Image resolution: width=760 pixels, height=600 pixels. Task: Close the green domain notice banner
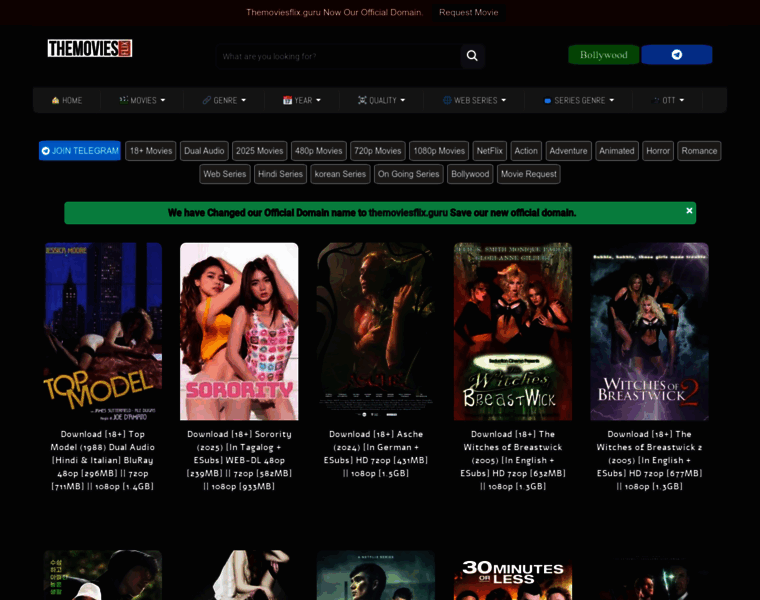pyautogui.click(x=689, y=210)
